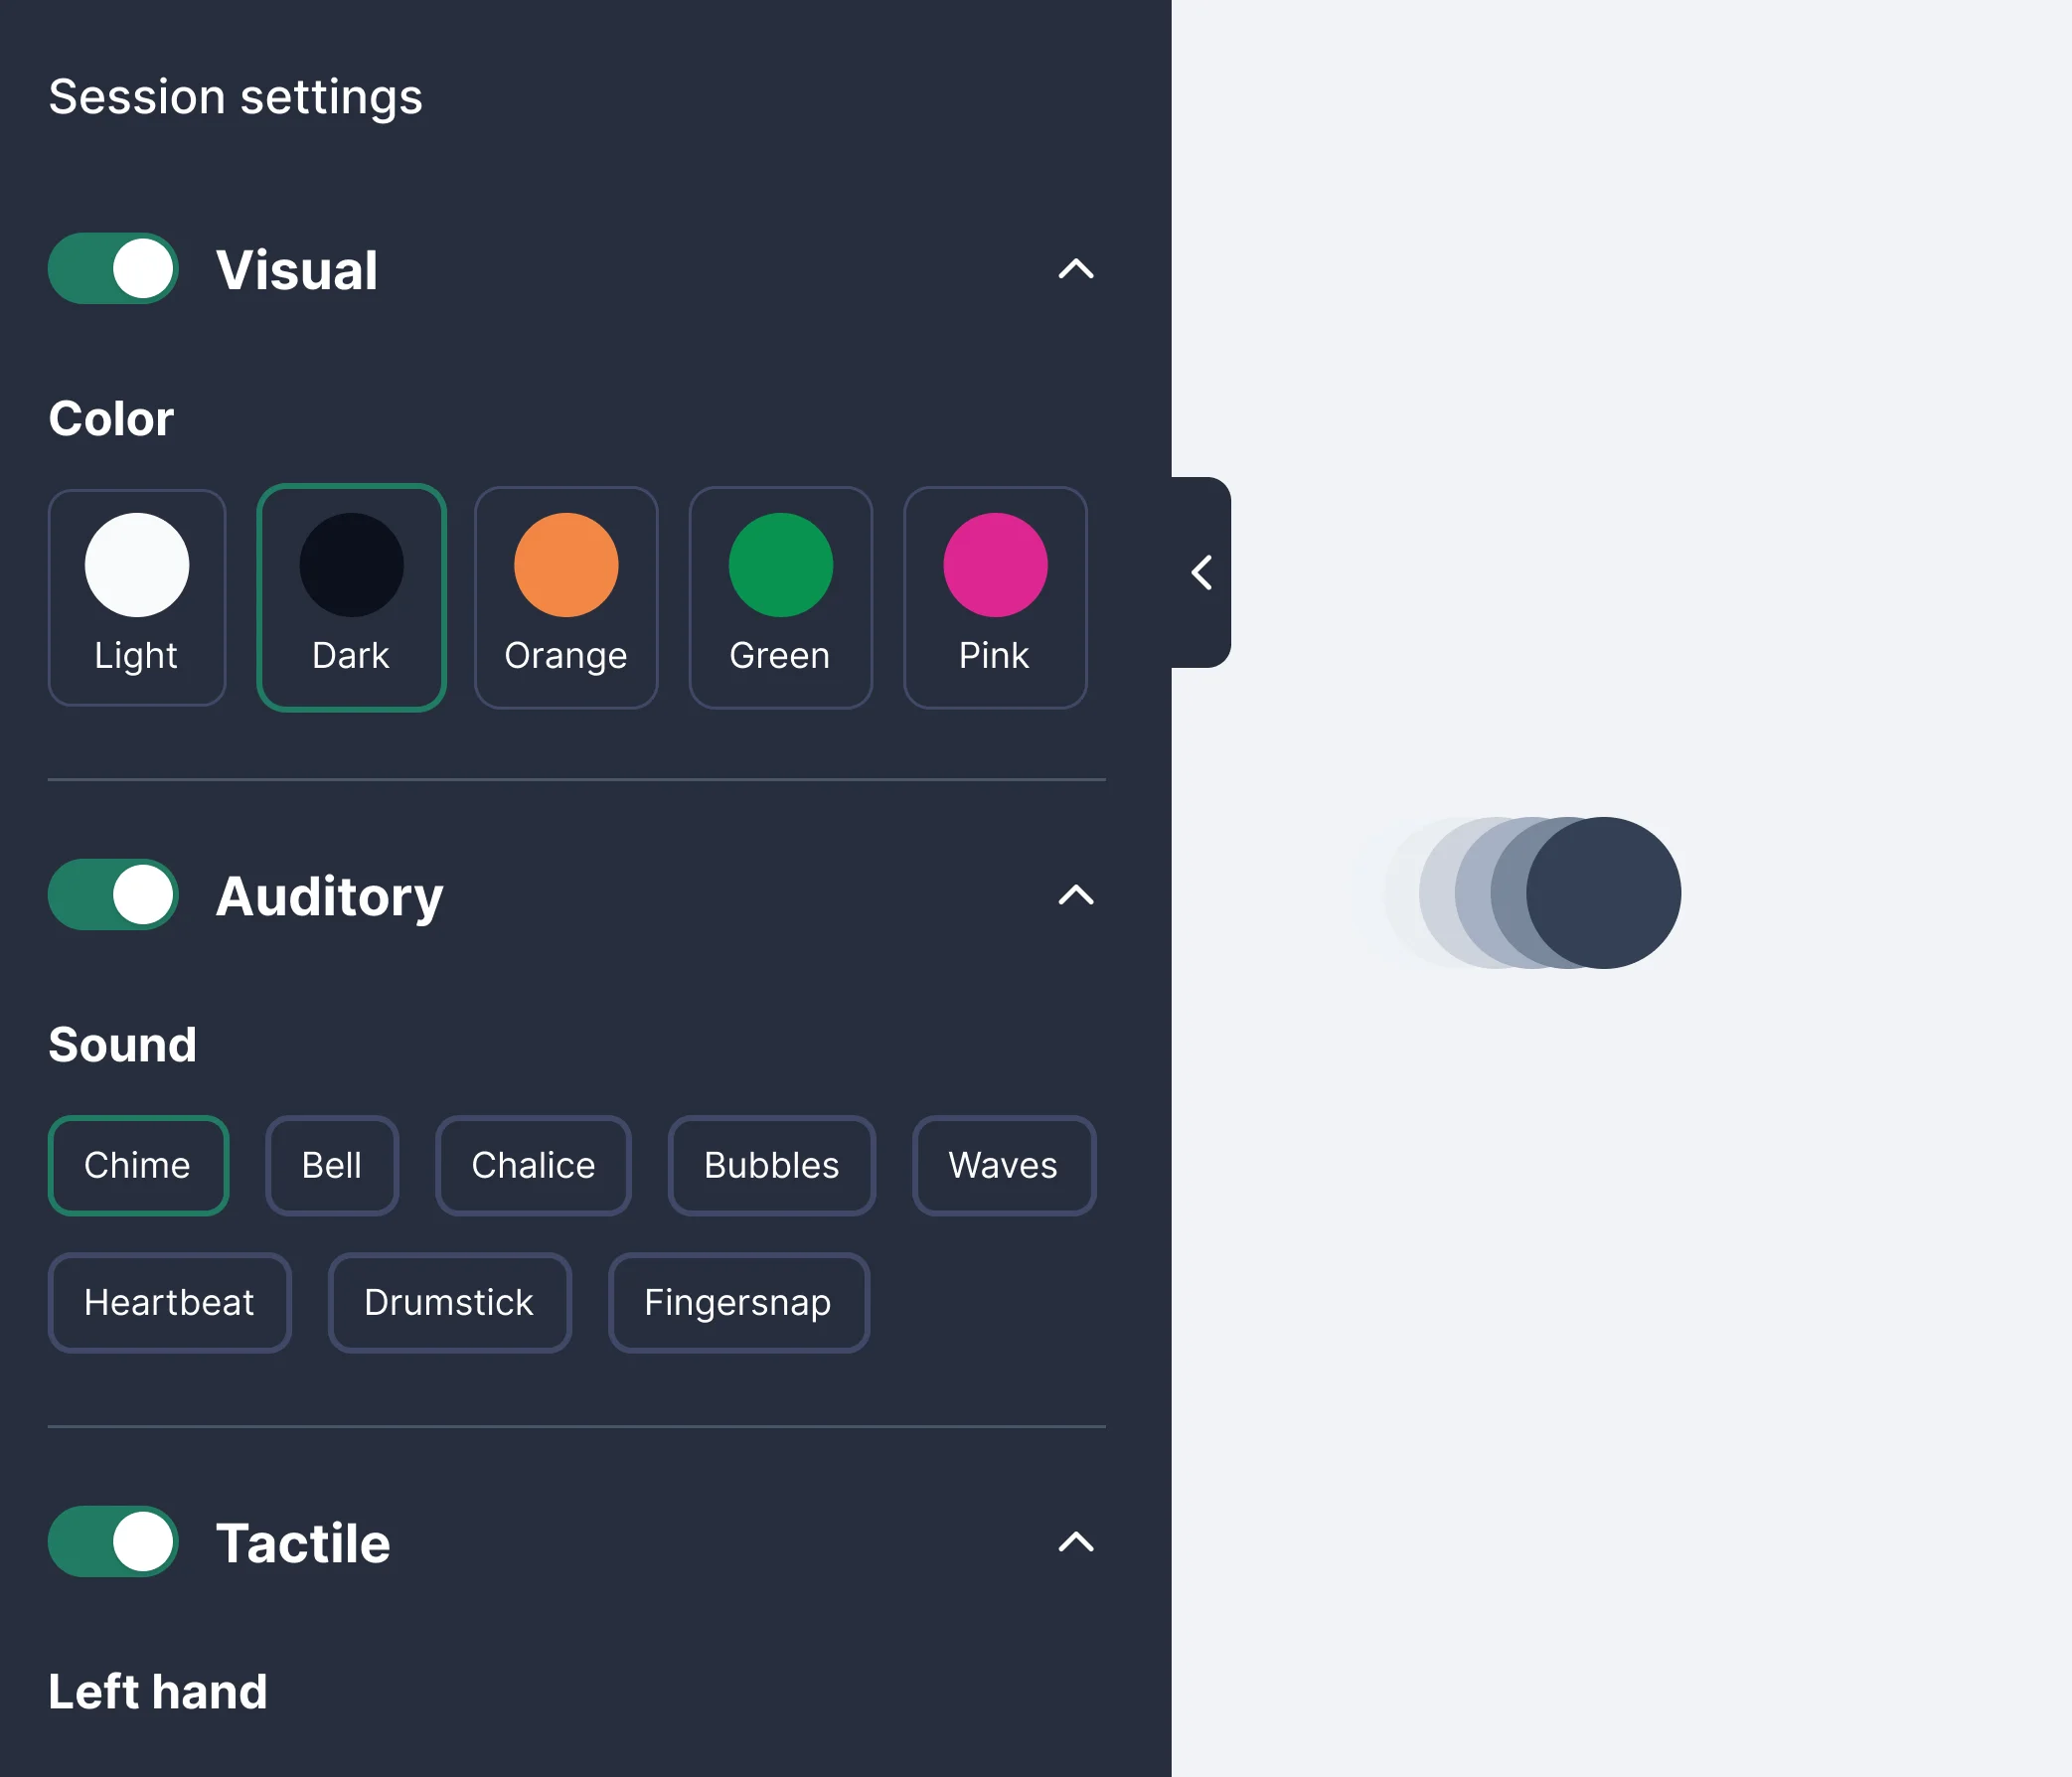This screenshot has height=1777, width=2072.
Task: Disable the Auditory setting
Action: pos(112,895)
